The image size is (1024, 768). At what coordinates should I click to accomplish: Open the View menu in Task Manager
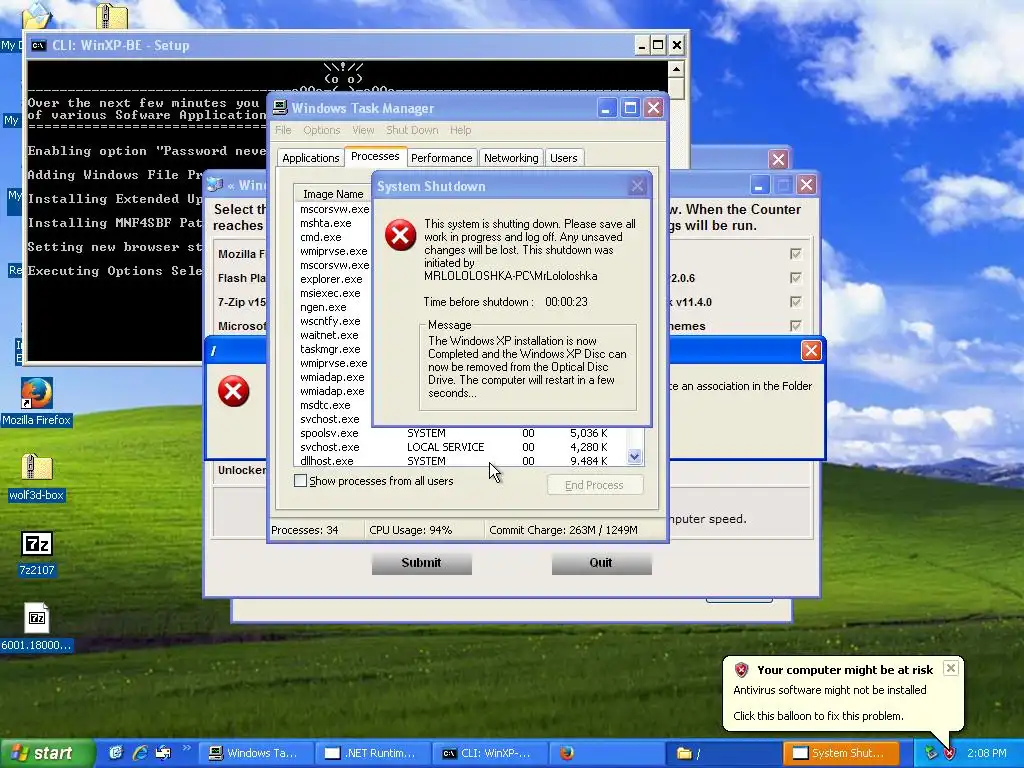coord(363,130)
